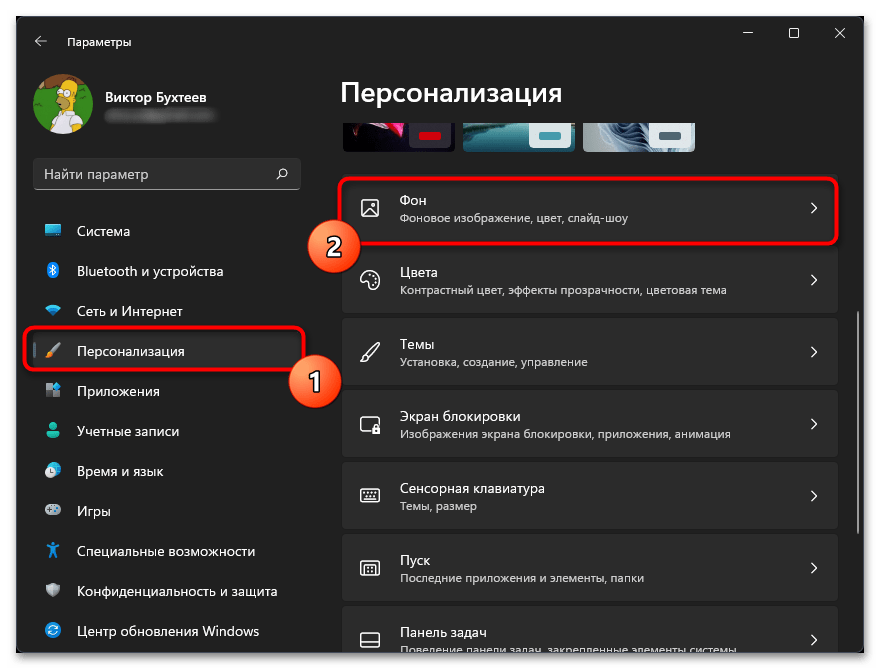Viewport: 880px width, 669px height.
Task: Open Сенсорная клавиатура settings
Action: [x=589, y=496]
